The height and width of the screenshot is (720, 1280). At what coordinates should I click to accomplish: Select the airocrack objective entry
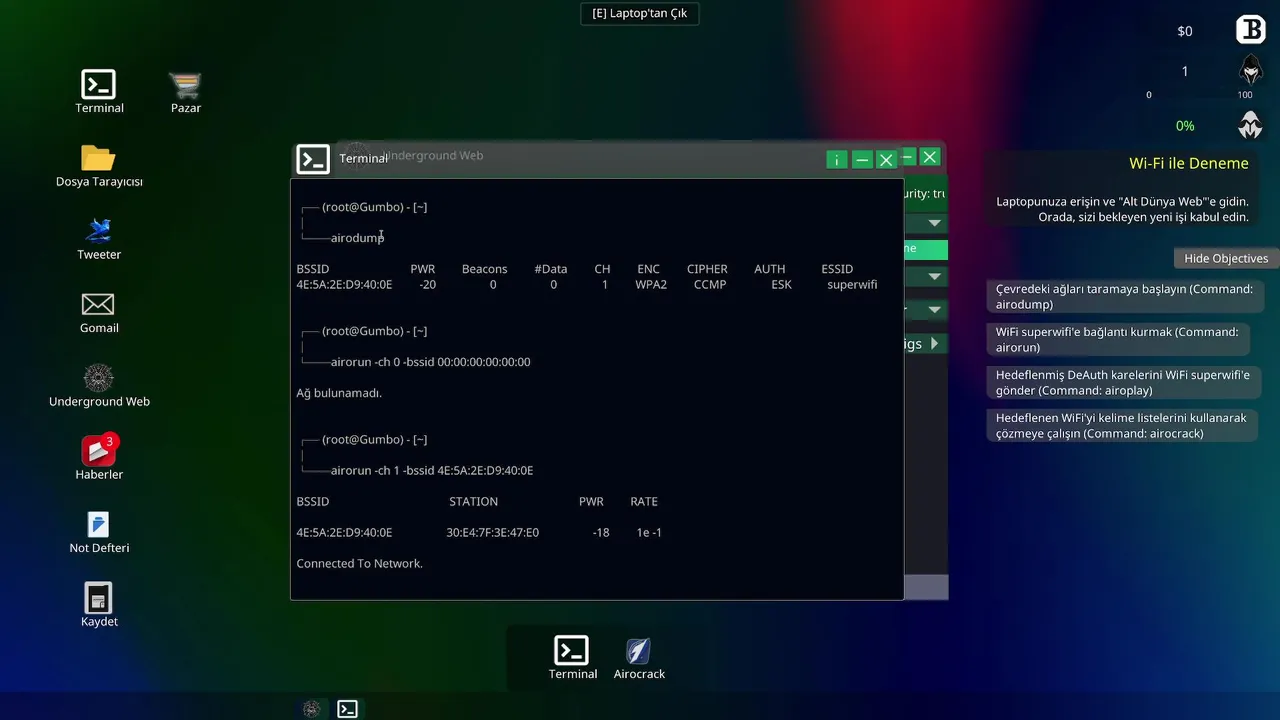(1122, 425)
